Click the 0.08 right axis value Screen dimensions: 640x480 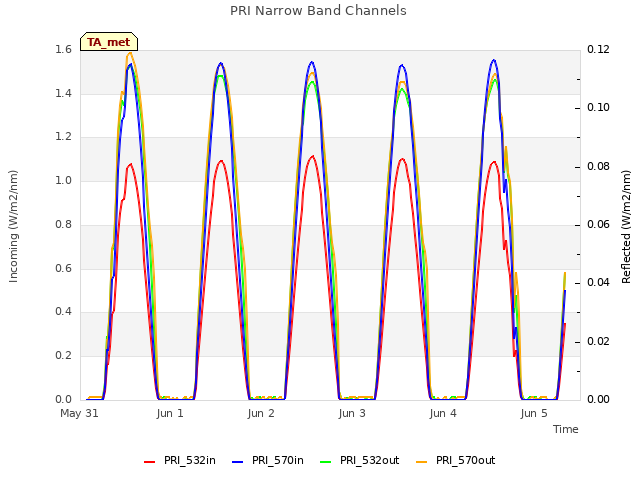pos(598,167)
